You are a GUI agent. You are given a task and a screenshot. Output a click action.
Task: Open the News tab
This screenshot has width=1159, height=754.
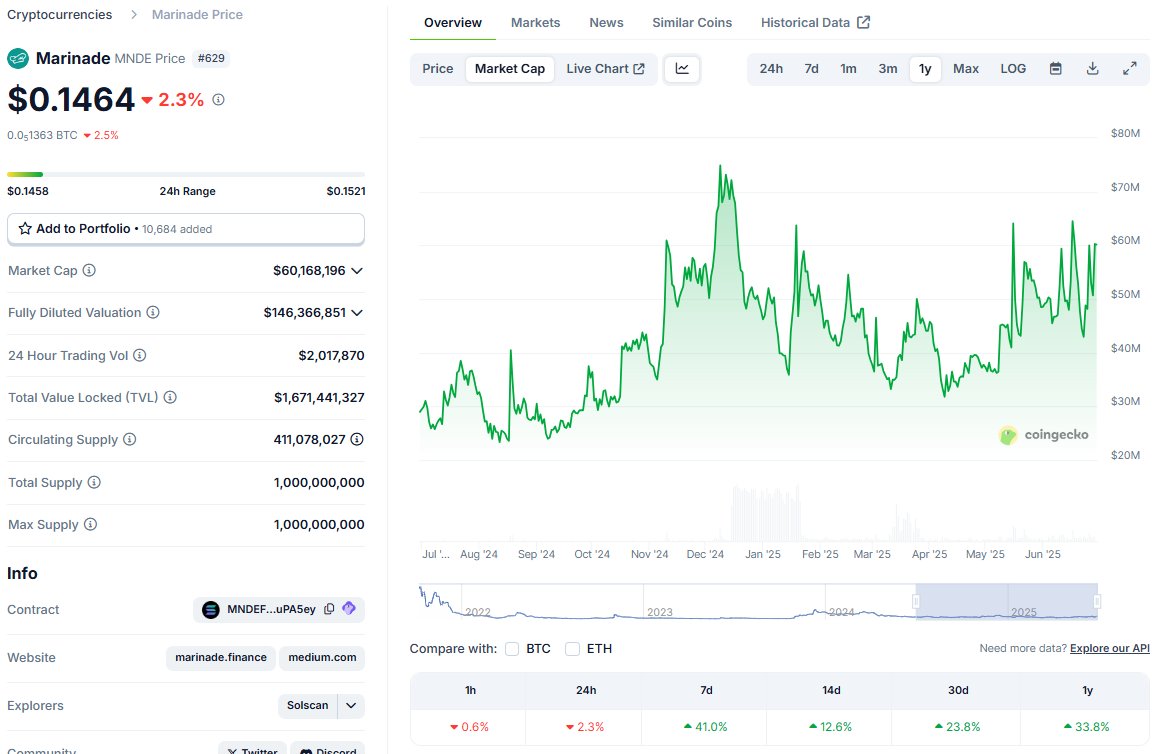(606, 23)
